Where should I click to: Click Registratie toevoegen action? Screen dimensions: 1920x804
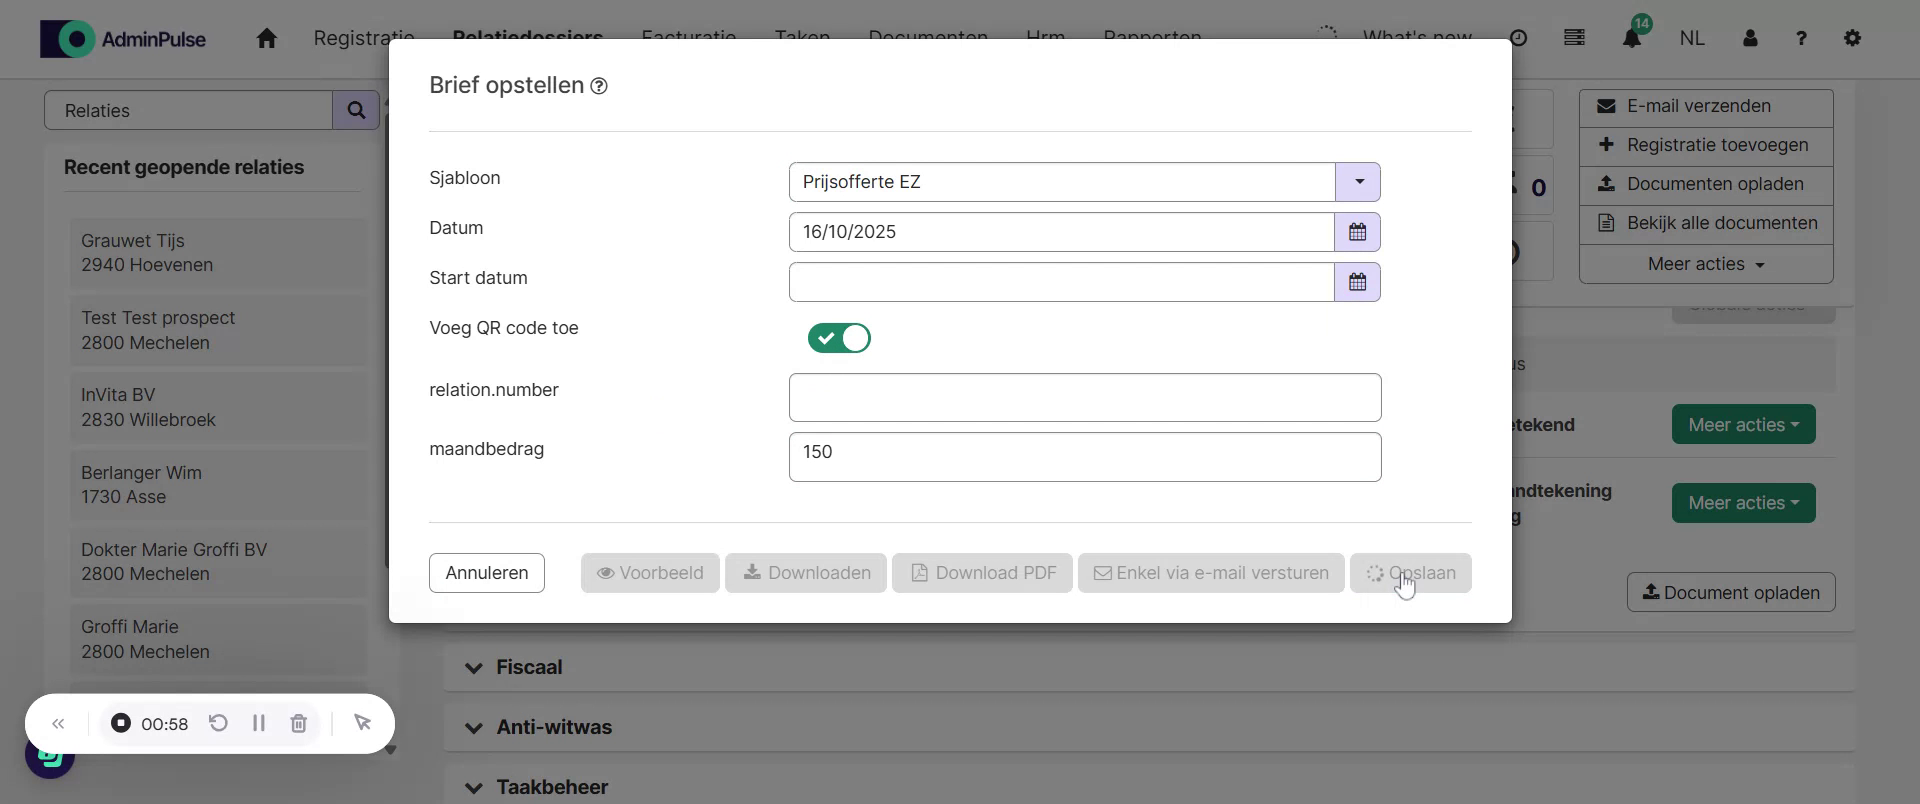tap(1706, 145)
